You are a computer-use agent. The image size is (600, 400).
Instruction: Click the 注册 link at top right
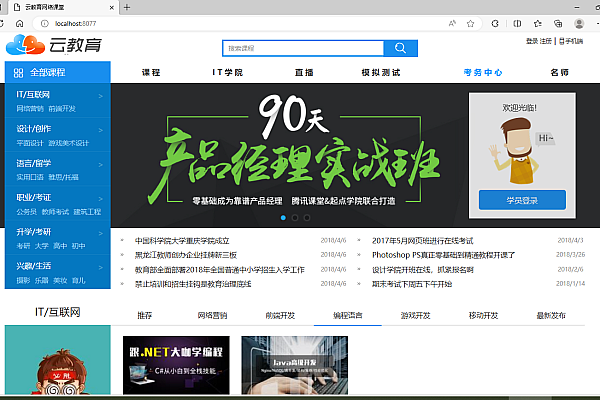pos(546,41)
